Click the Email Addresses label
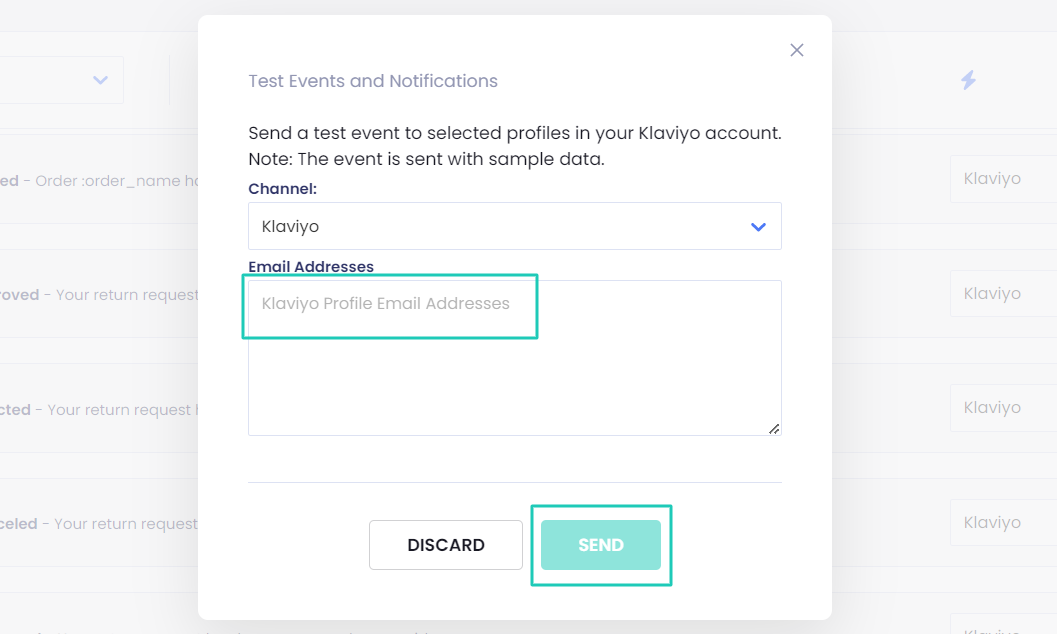This screenshot has height=634, width=1057. 310,266
